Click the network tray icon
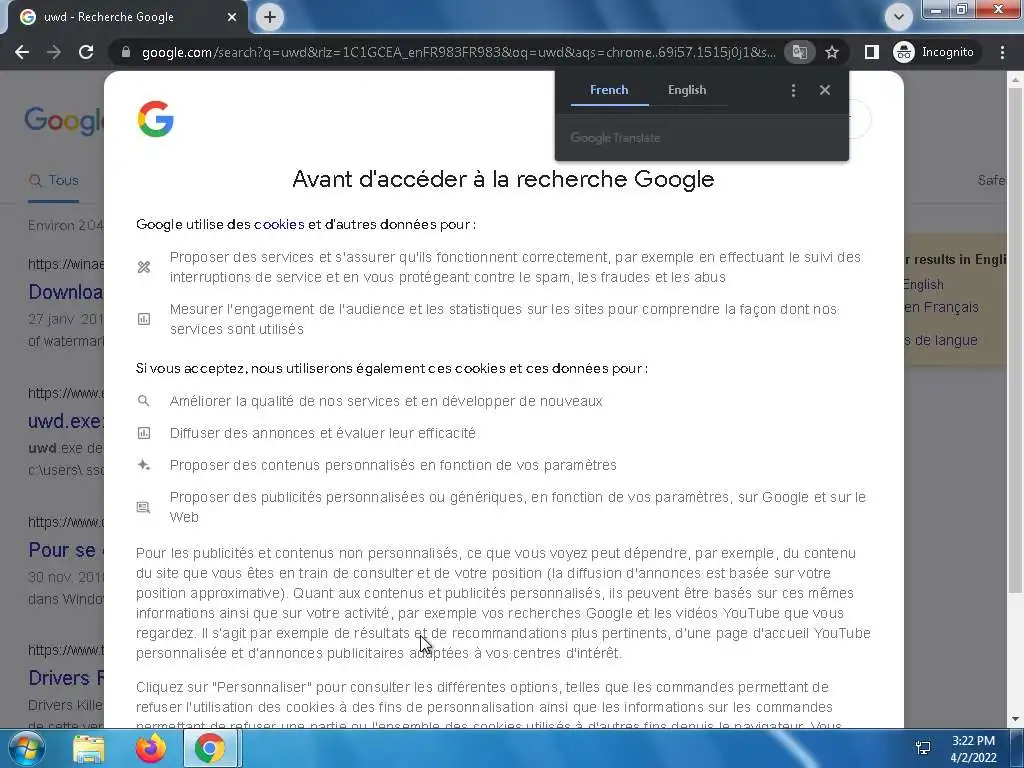 click(x=923, y=748)
